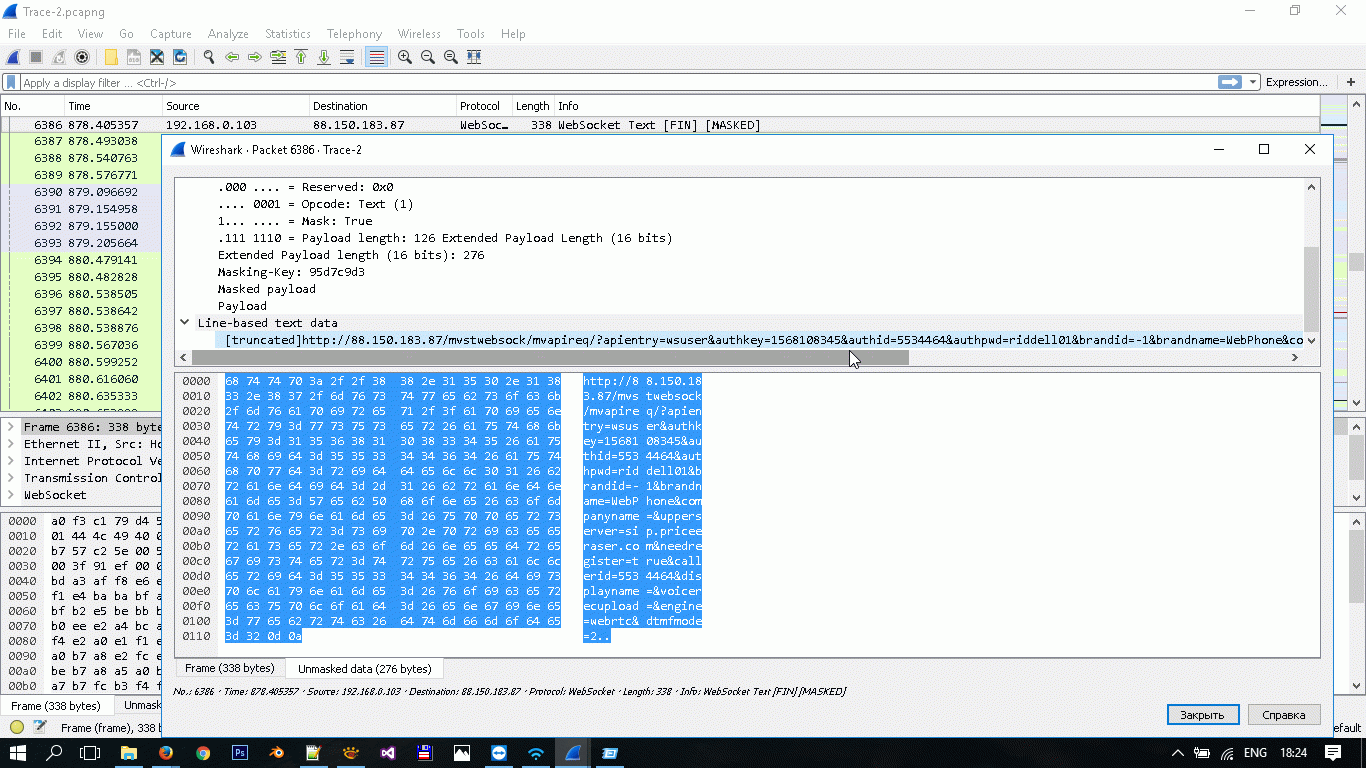This screenshot has width=1366, height=768.
Task: Select the Masking-Key: 95d7c9d3 line
Action: click(x=291, y=272)
